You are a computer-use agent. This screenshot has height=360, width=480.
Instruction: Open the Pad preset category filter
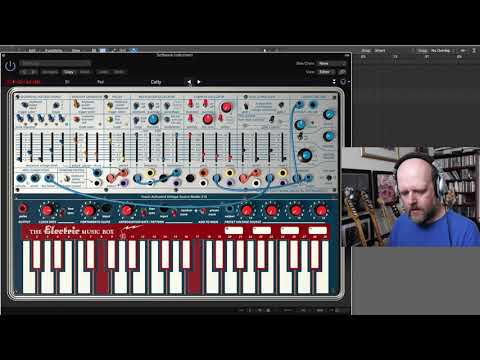coord(100,82)
